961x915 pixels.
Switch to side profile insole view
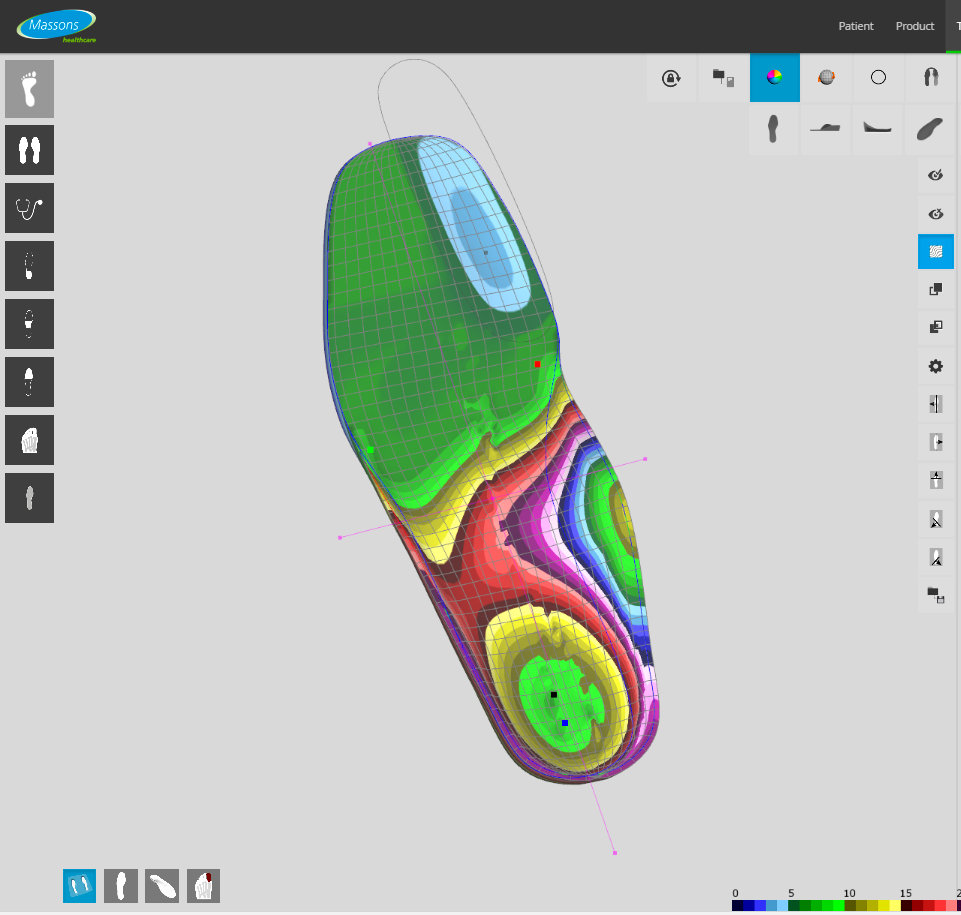pos(825,129)
